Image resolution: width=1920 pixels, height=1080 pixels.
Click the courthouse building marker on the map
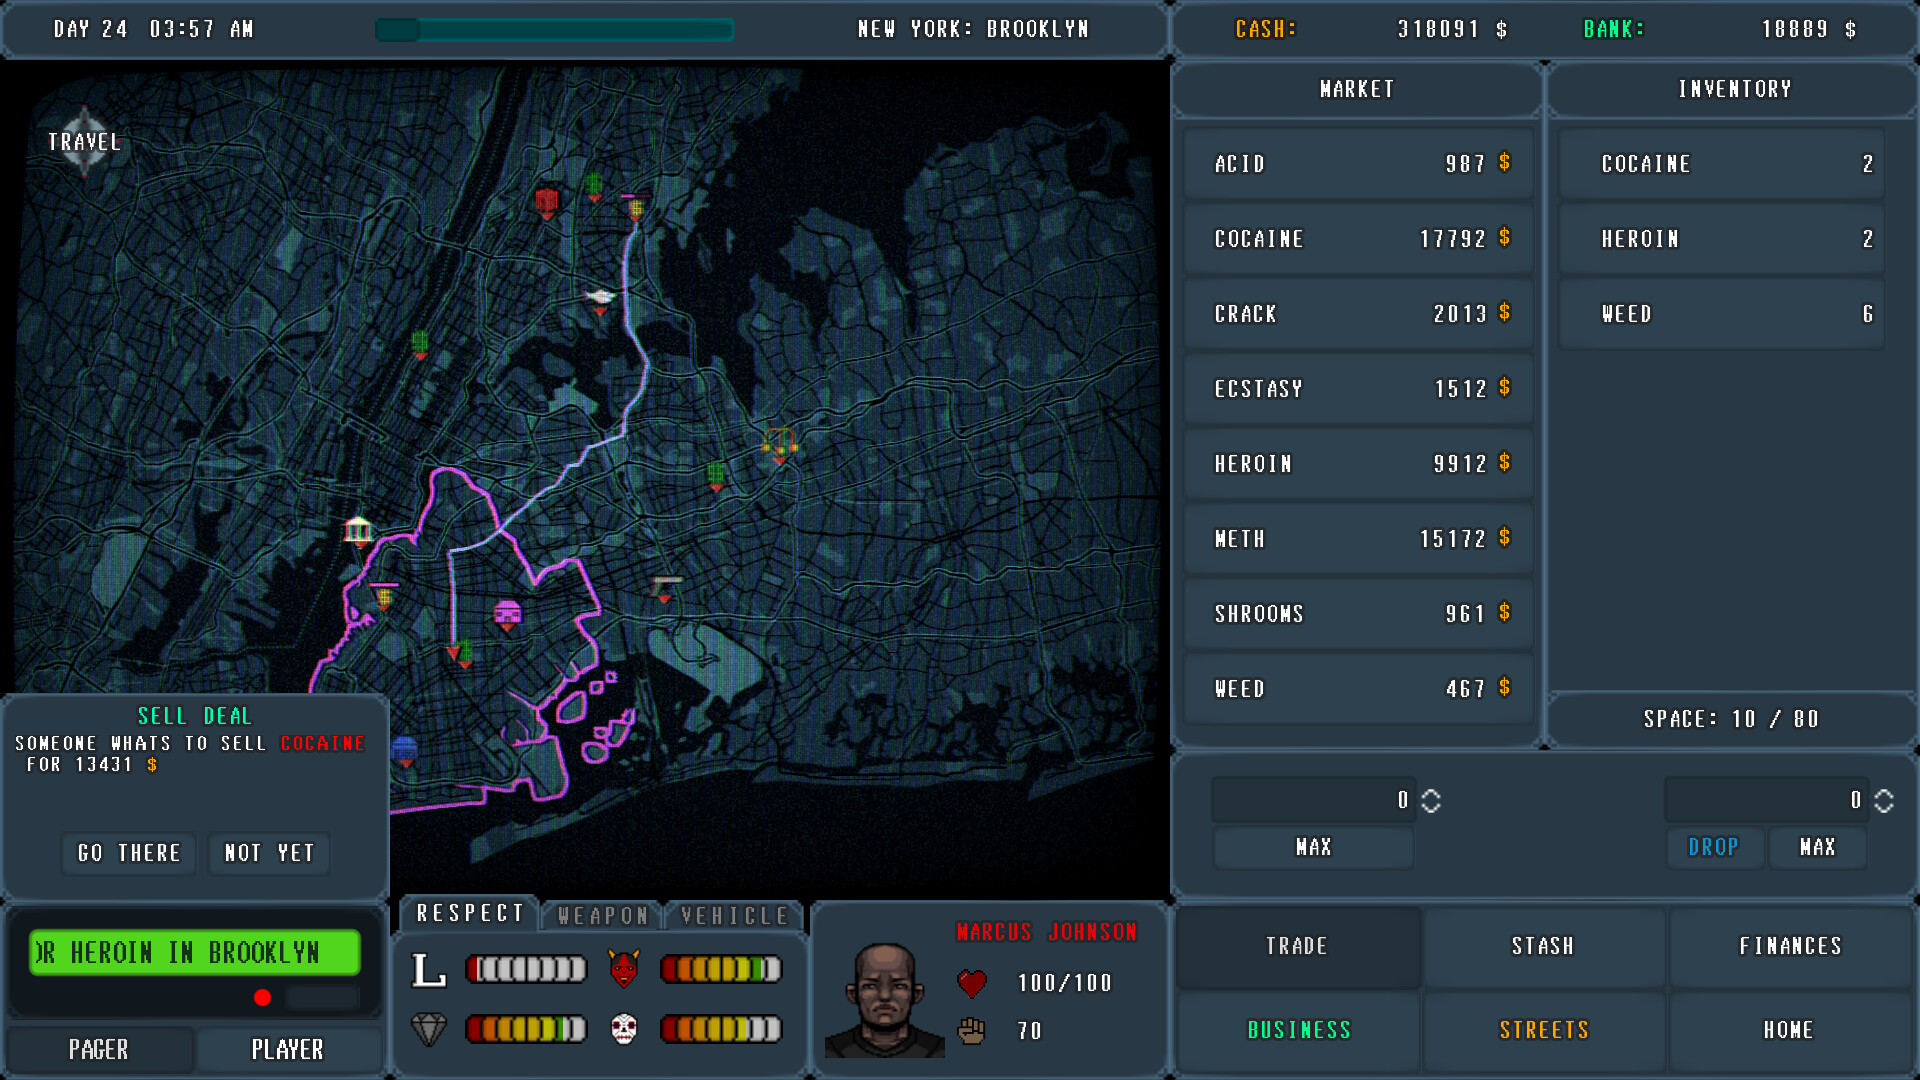pyautogui.click(x=357, y=531)
